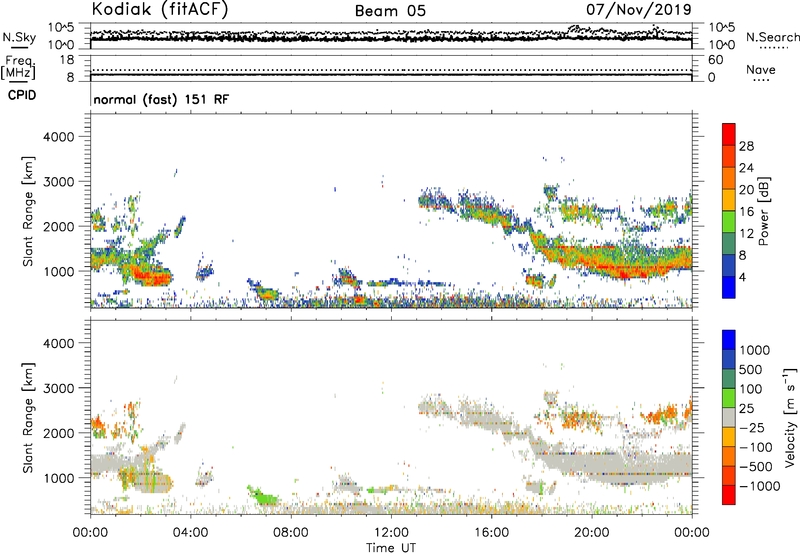
Task: Click the red bottom of Velocity colorbar
Action: pos(729,495)
